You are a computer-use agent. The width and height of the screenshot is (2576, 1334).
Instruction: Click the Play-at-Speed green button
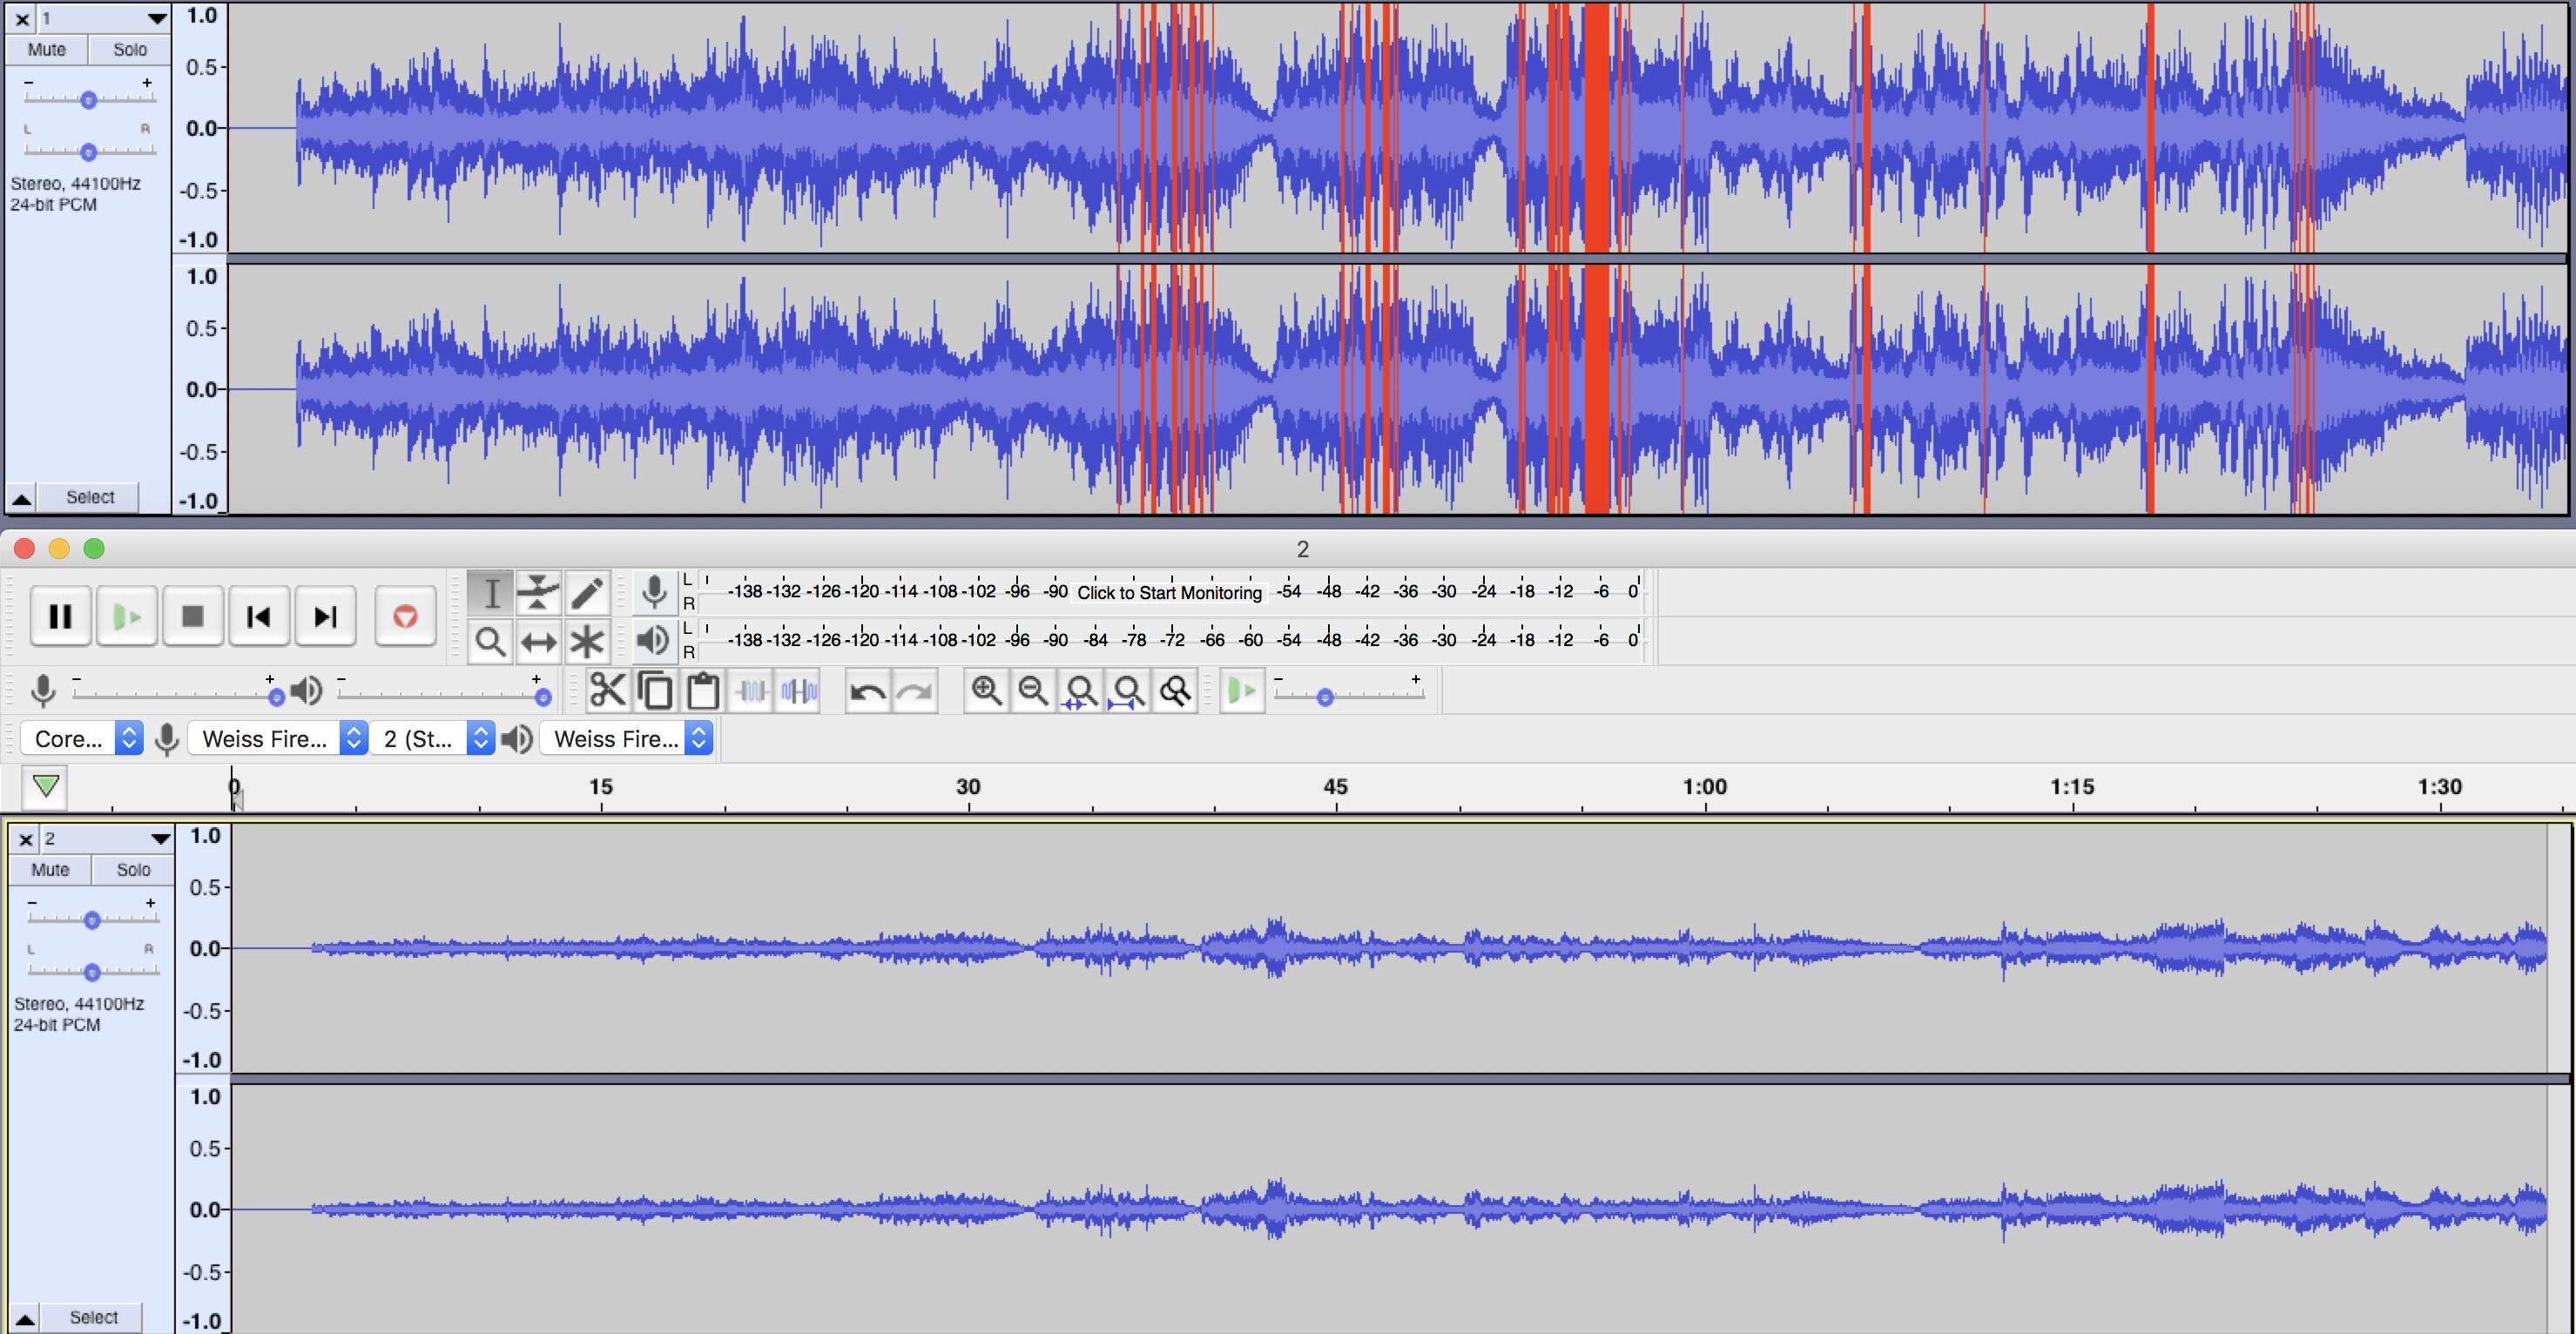(x=1242, y=691)
